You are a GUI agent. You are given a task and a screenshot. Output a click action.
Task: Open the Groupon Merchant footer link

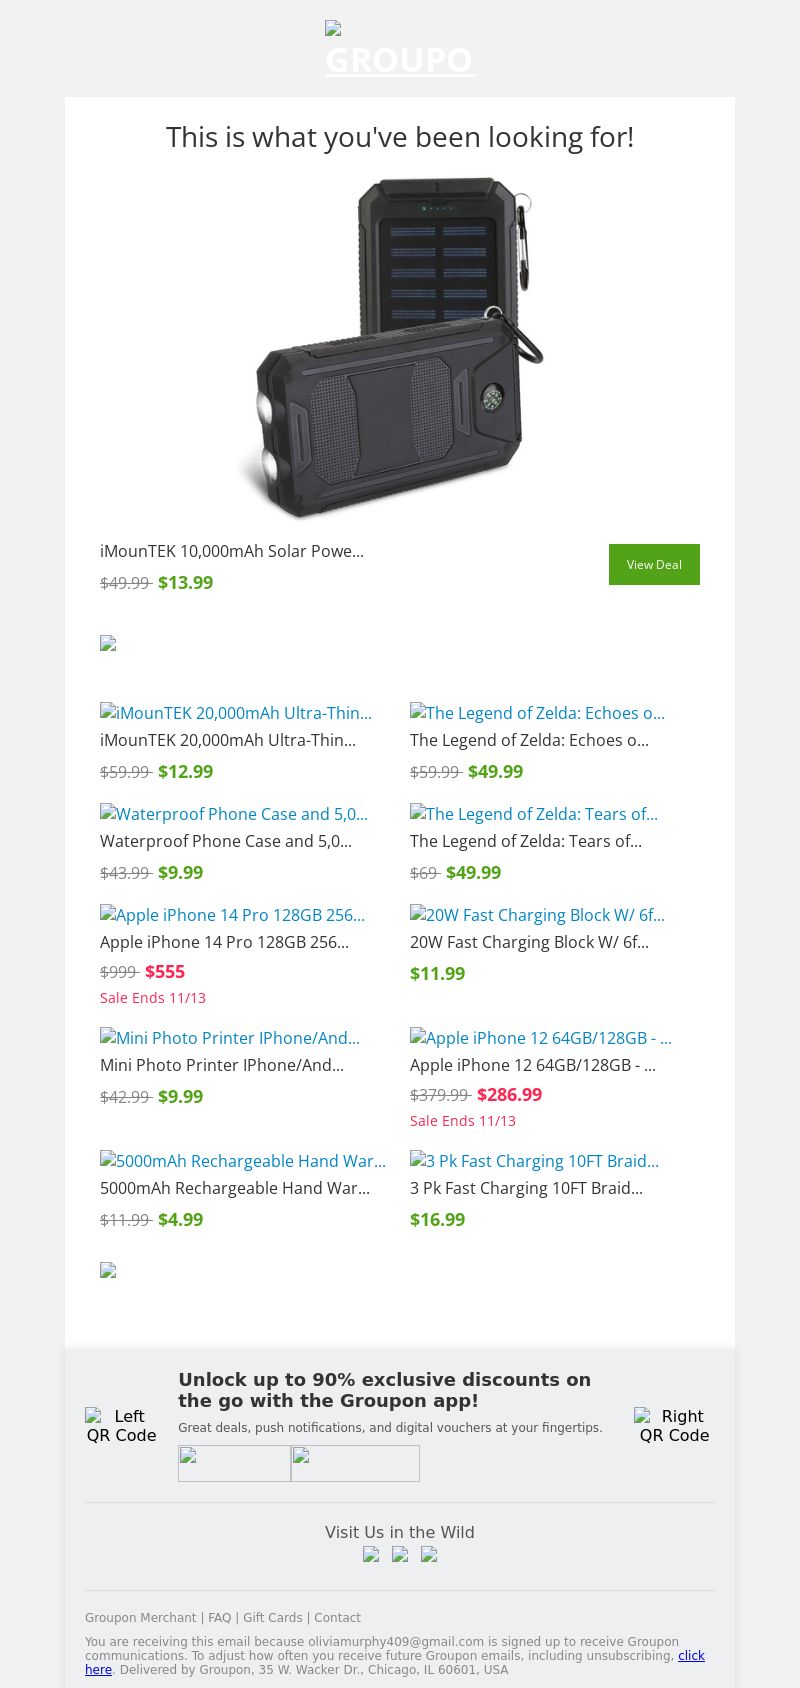pyautogui.click(x=140, y=1618)
